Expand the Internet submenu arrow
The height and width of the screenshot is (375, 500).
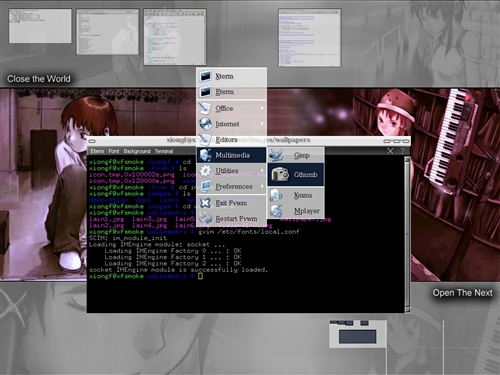point(262,124)
